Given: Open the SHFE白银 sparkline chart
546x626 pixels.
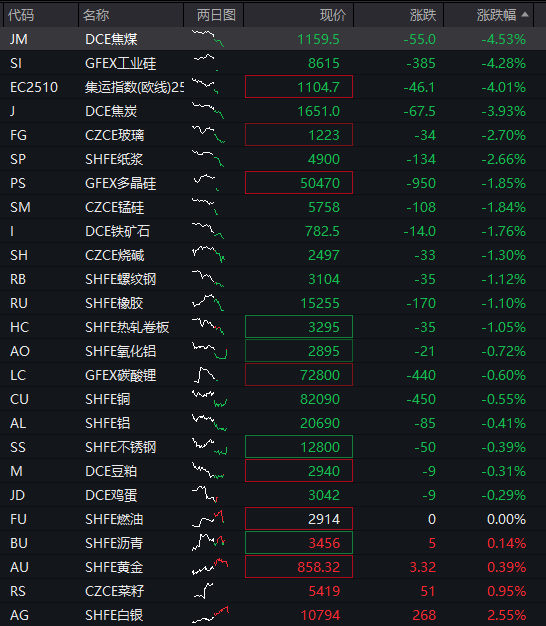Looking at the screenshot, I should pos(210,614).
